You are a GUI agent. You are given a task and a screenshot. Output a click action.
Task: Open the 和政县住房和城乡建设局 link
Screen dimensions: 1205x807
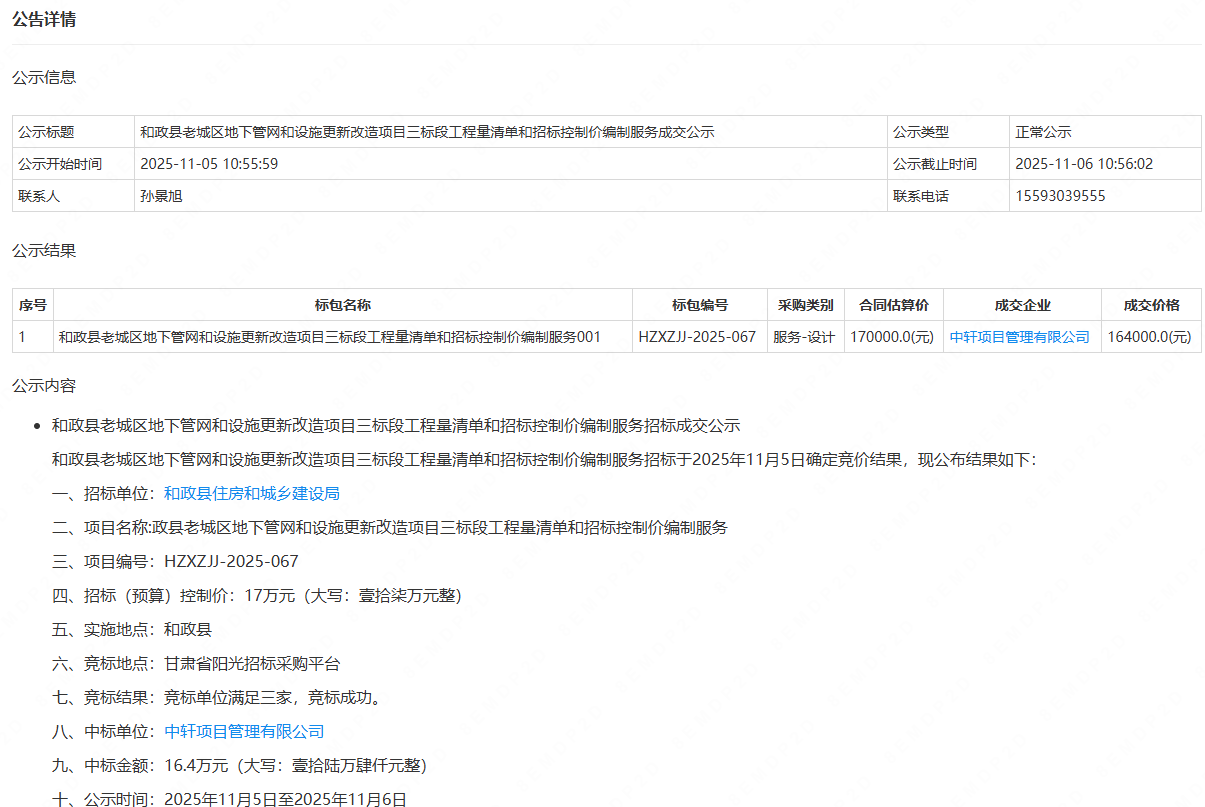tap(252, 493)
